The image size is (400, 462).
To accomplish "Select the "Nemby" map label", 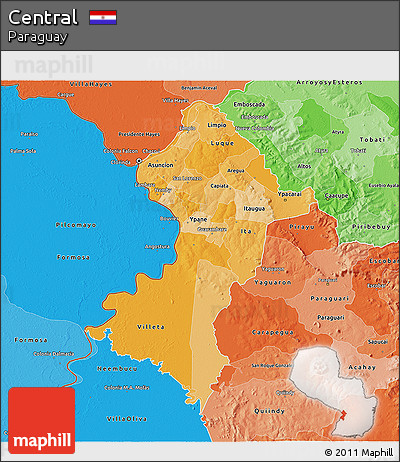I will 163,190.
